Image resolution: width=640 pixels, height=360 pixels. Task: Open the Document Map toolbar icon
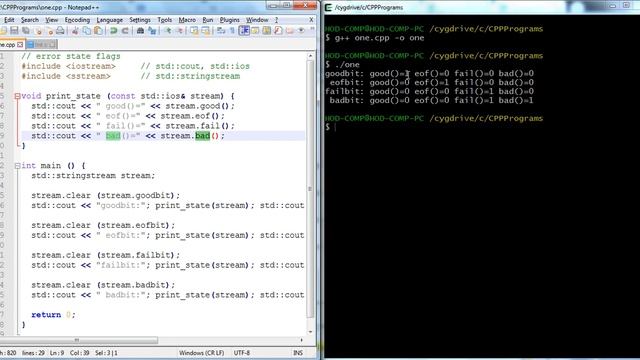pyautogui.click(x=267, y=31)
